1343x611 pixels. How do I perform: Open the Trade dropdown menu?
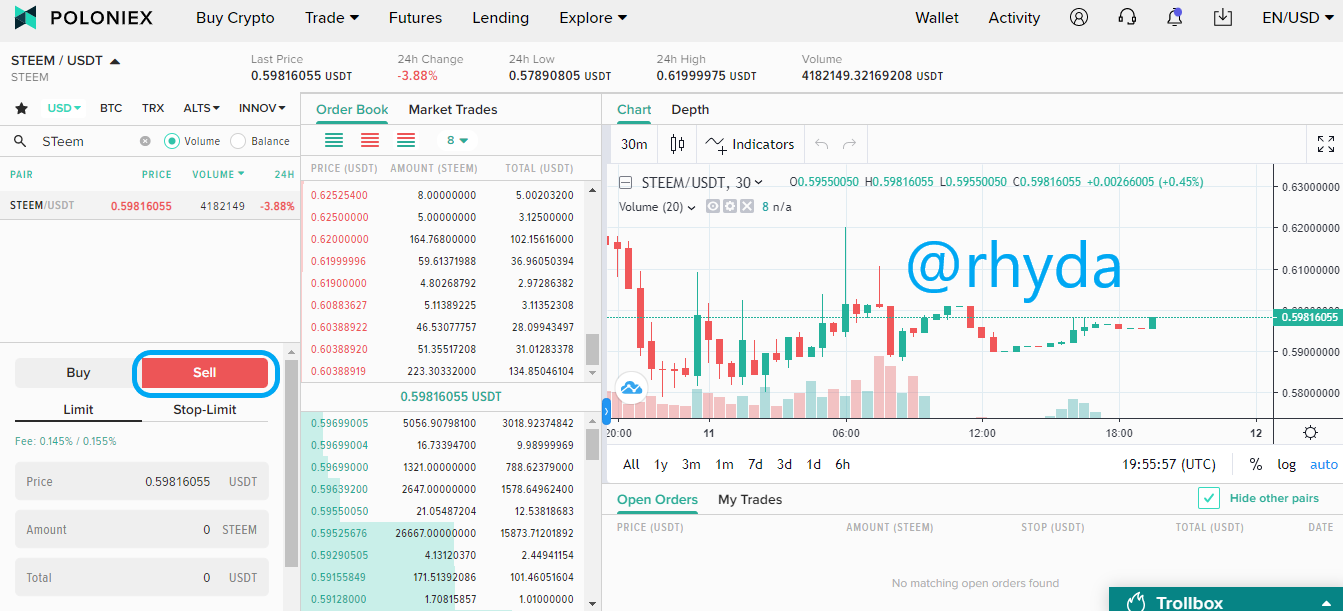tap(332, 18)
